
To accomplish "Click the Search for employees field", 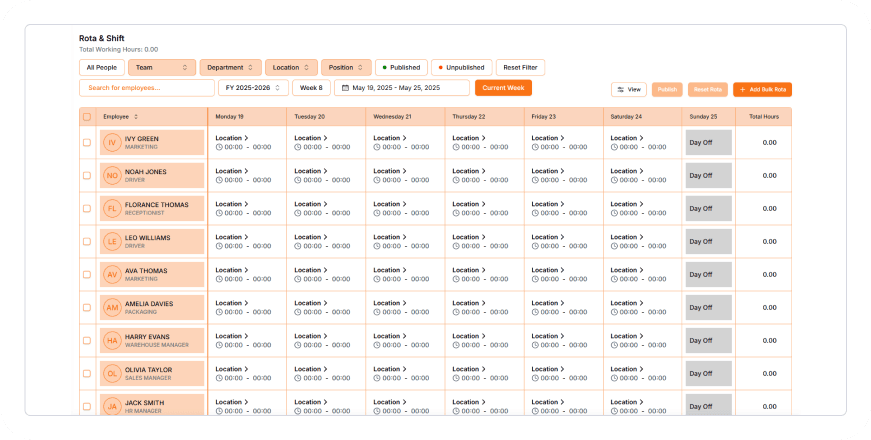I will pyautogui.click(x=146, y=88).
